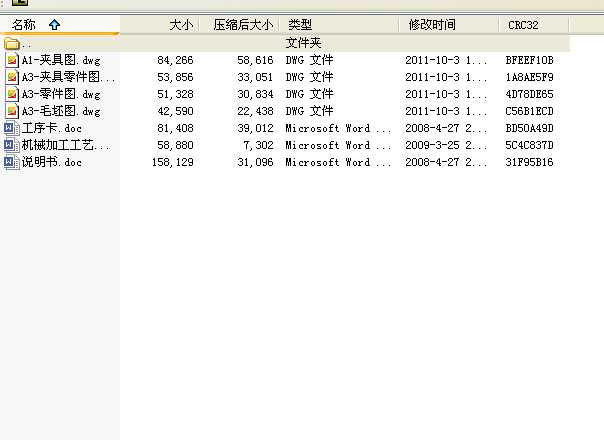Click CRC32 value 5C4C837D

coord(529,145)
